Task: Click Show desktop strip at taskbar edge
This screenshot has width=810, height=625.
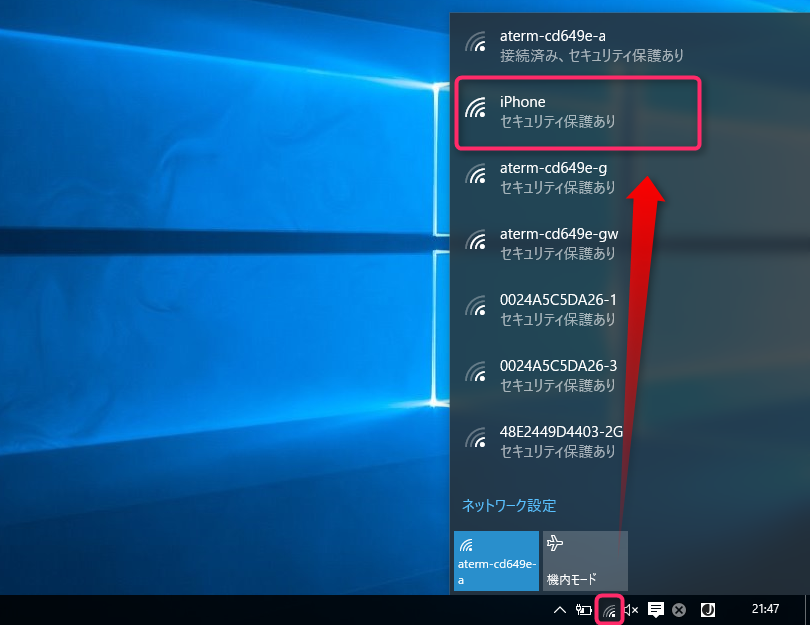Action: [x=807, y=610]
